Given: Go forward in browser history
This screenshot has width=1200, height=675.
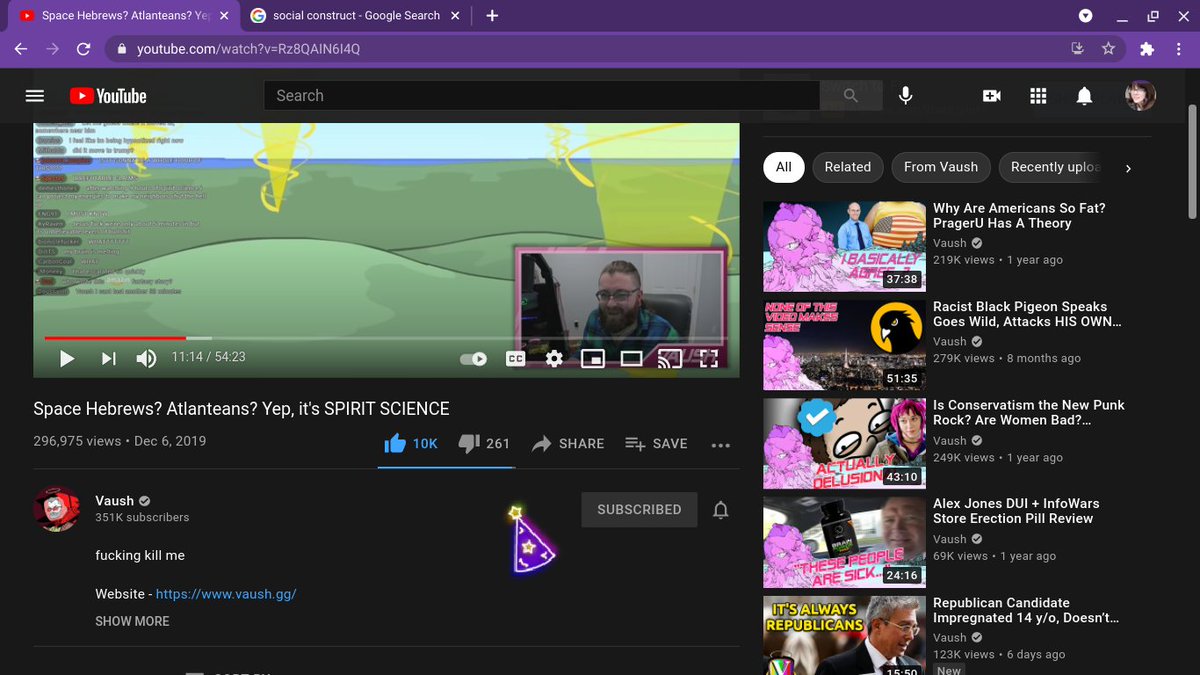Looking at the screenshot, I should (x=52, y=49).
